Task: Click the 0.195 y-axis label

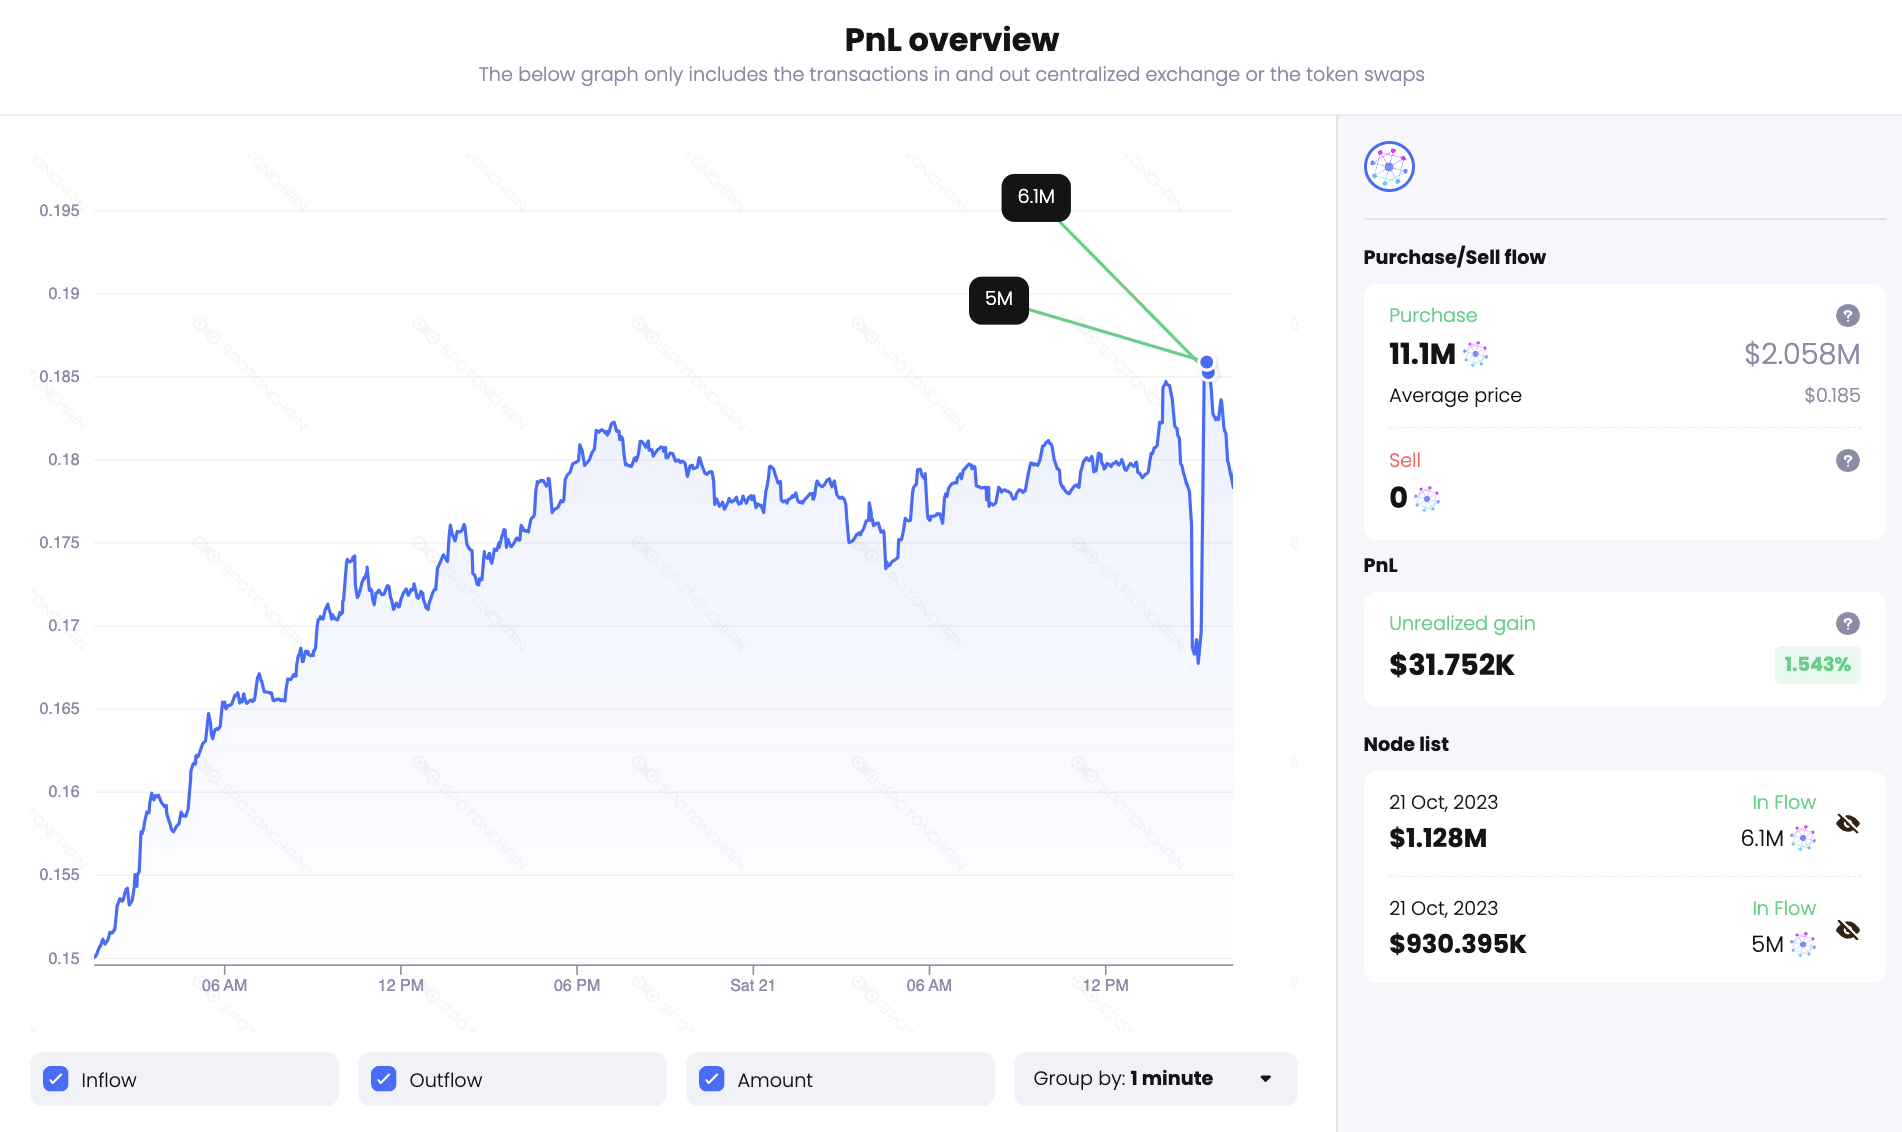Action: pos(59,210)
